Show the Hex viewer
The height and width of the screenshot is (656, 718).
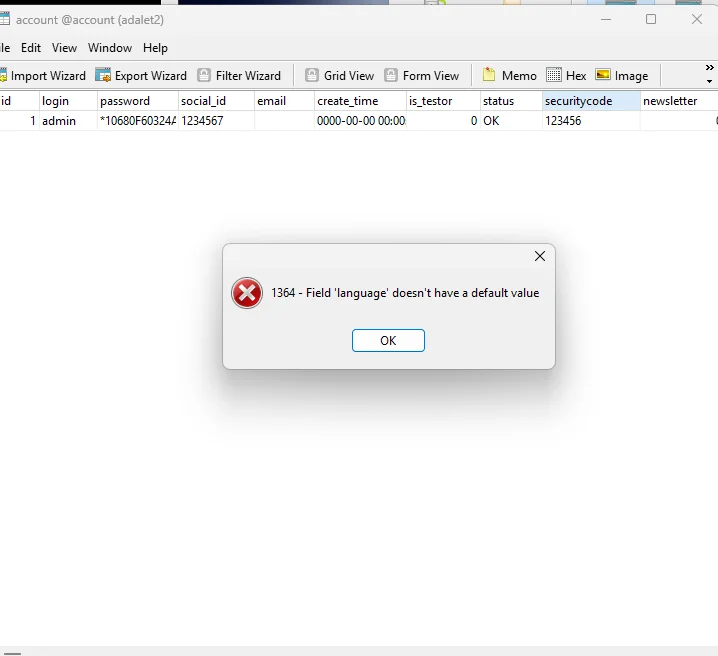[566, 75]
